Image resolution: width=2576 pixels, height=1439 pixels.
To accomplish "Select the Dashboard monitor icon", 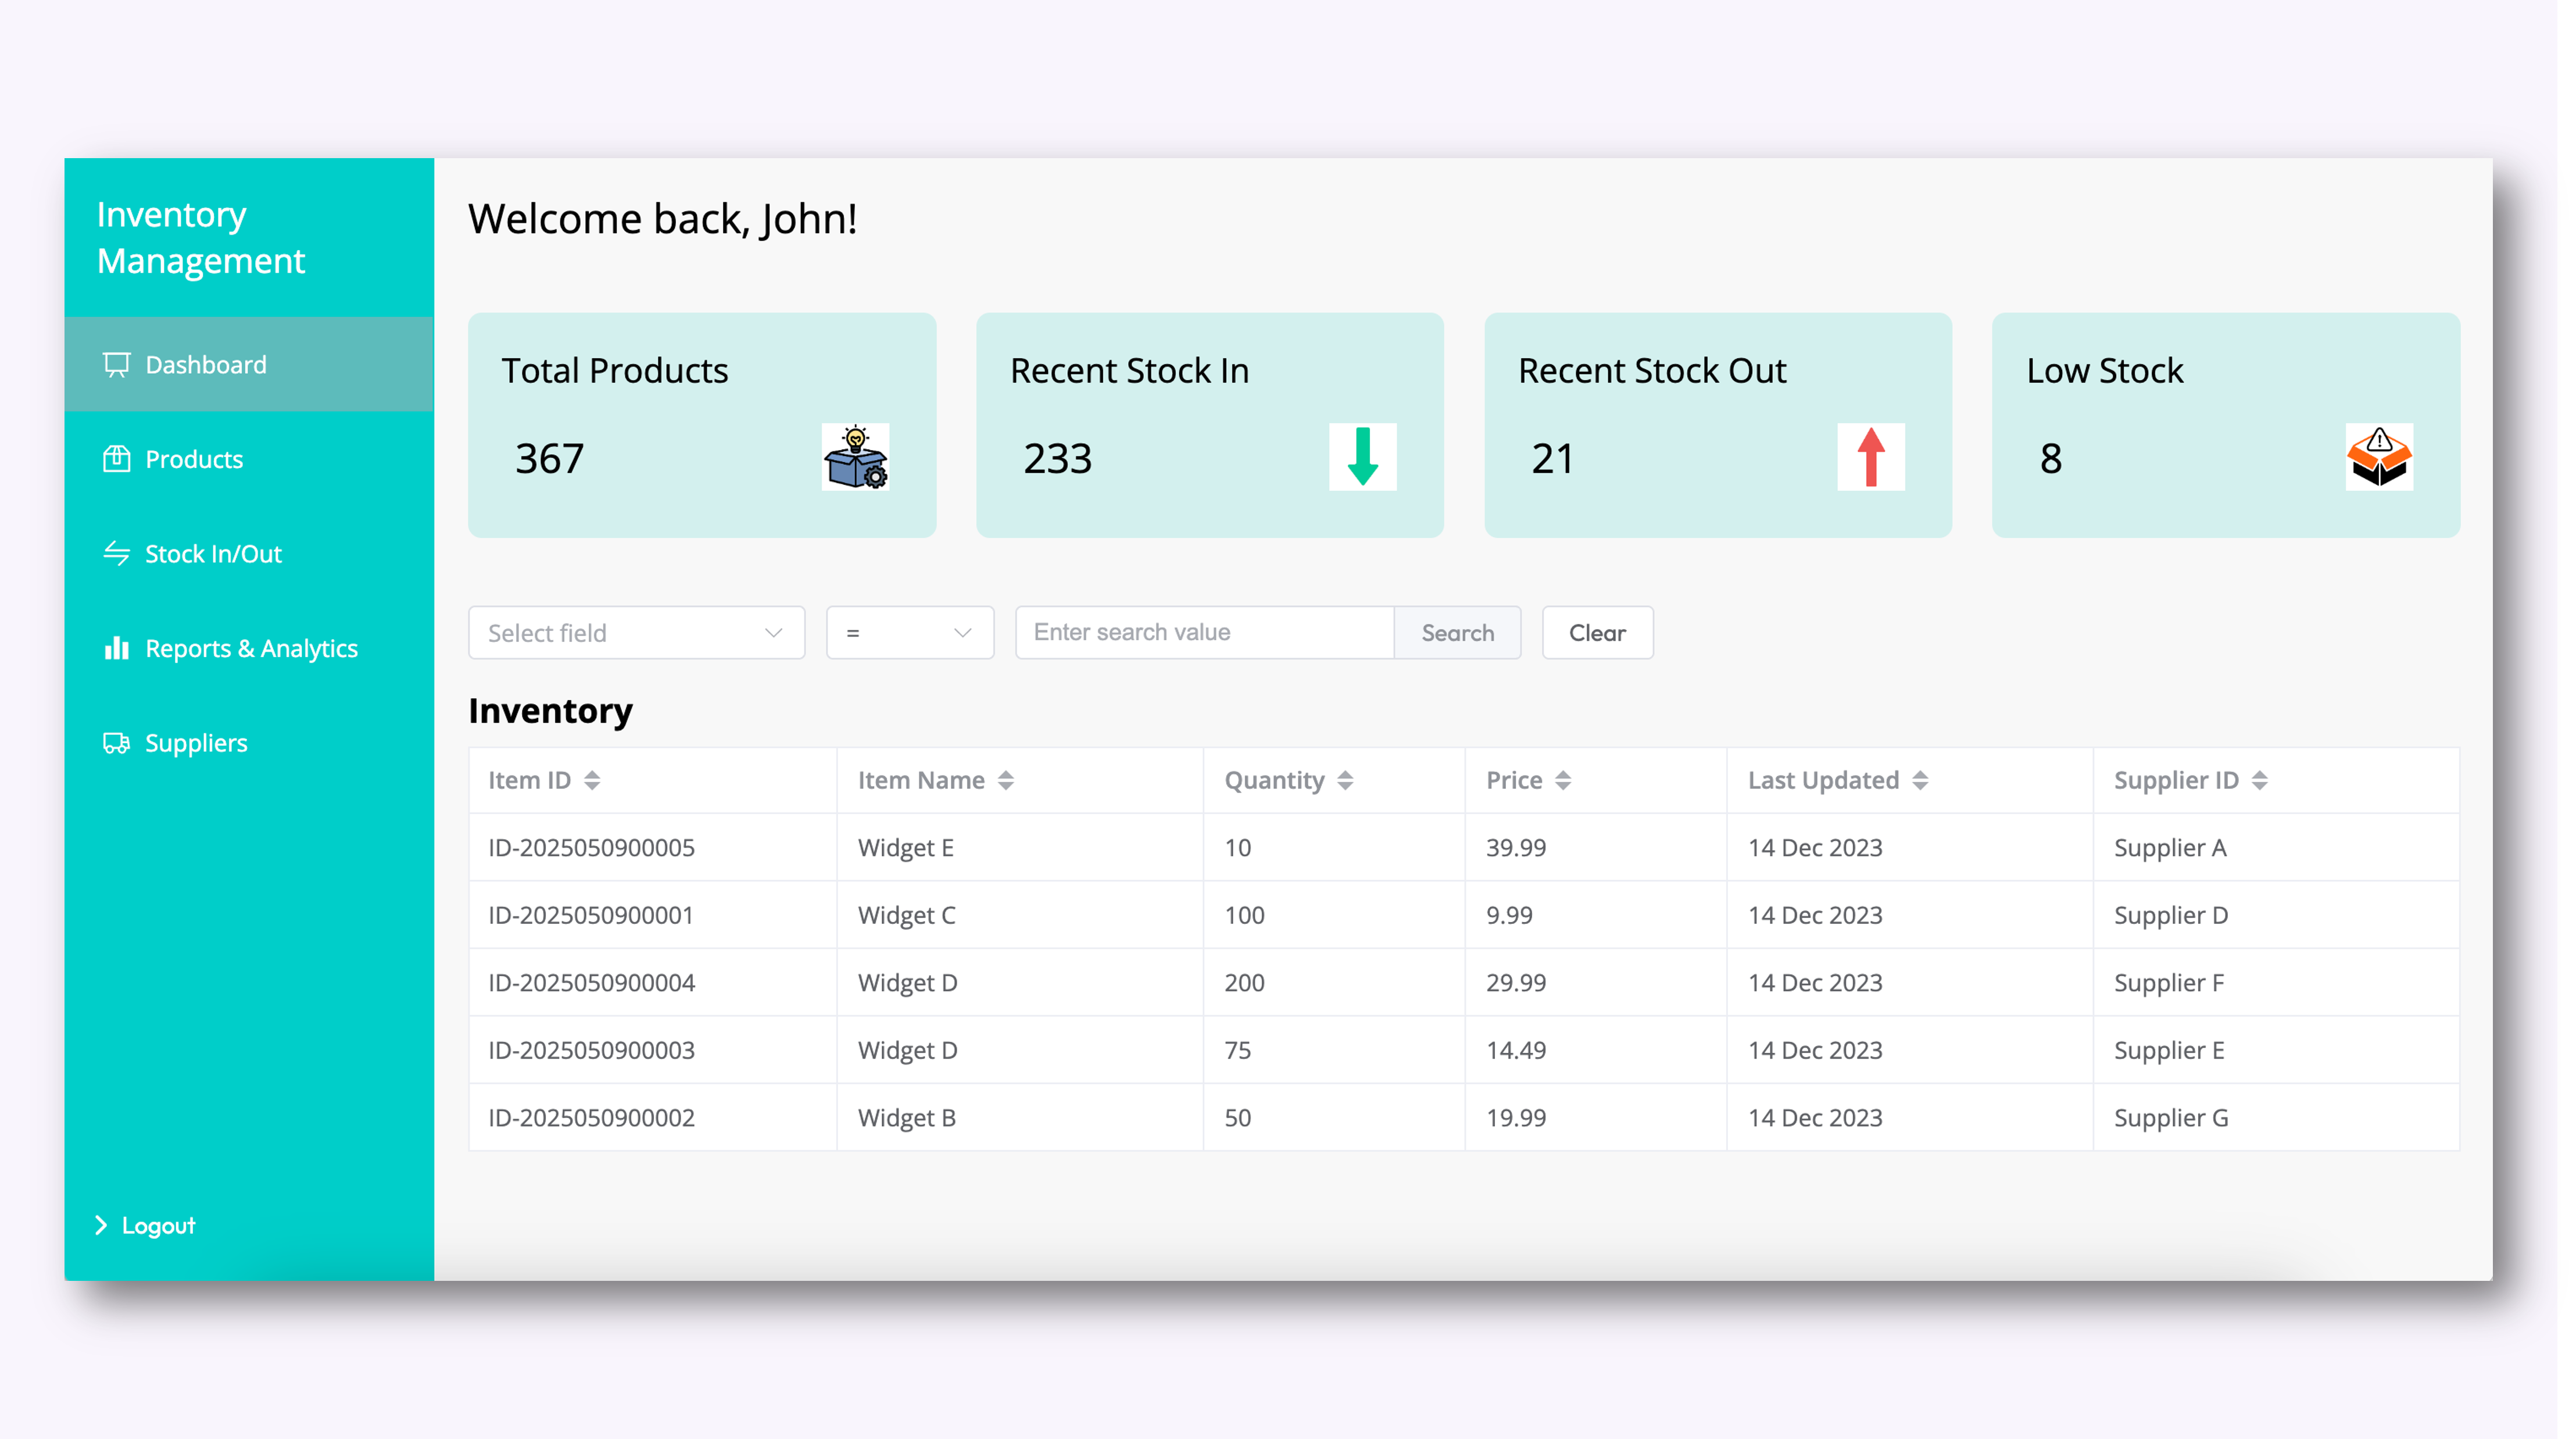I will pyautogui.click(x=117, y=364).
